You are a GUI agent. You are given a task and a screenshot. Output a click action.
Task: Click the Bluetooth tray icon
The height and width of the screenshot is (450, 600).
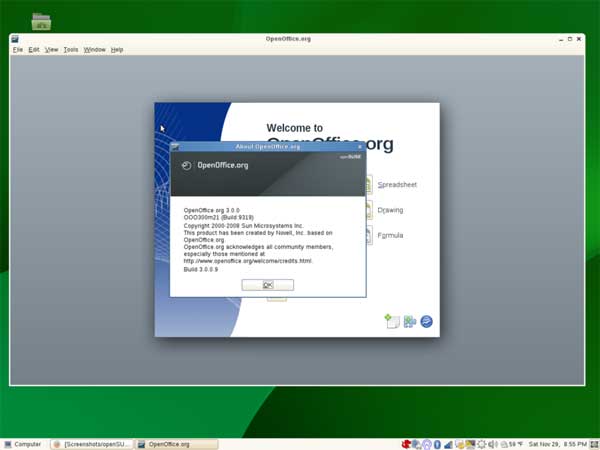437,443
